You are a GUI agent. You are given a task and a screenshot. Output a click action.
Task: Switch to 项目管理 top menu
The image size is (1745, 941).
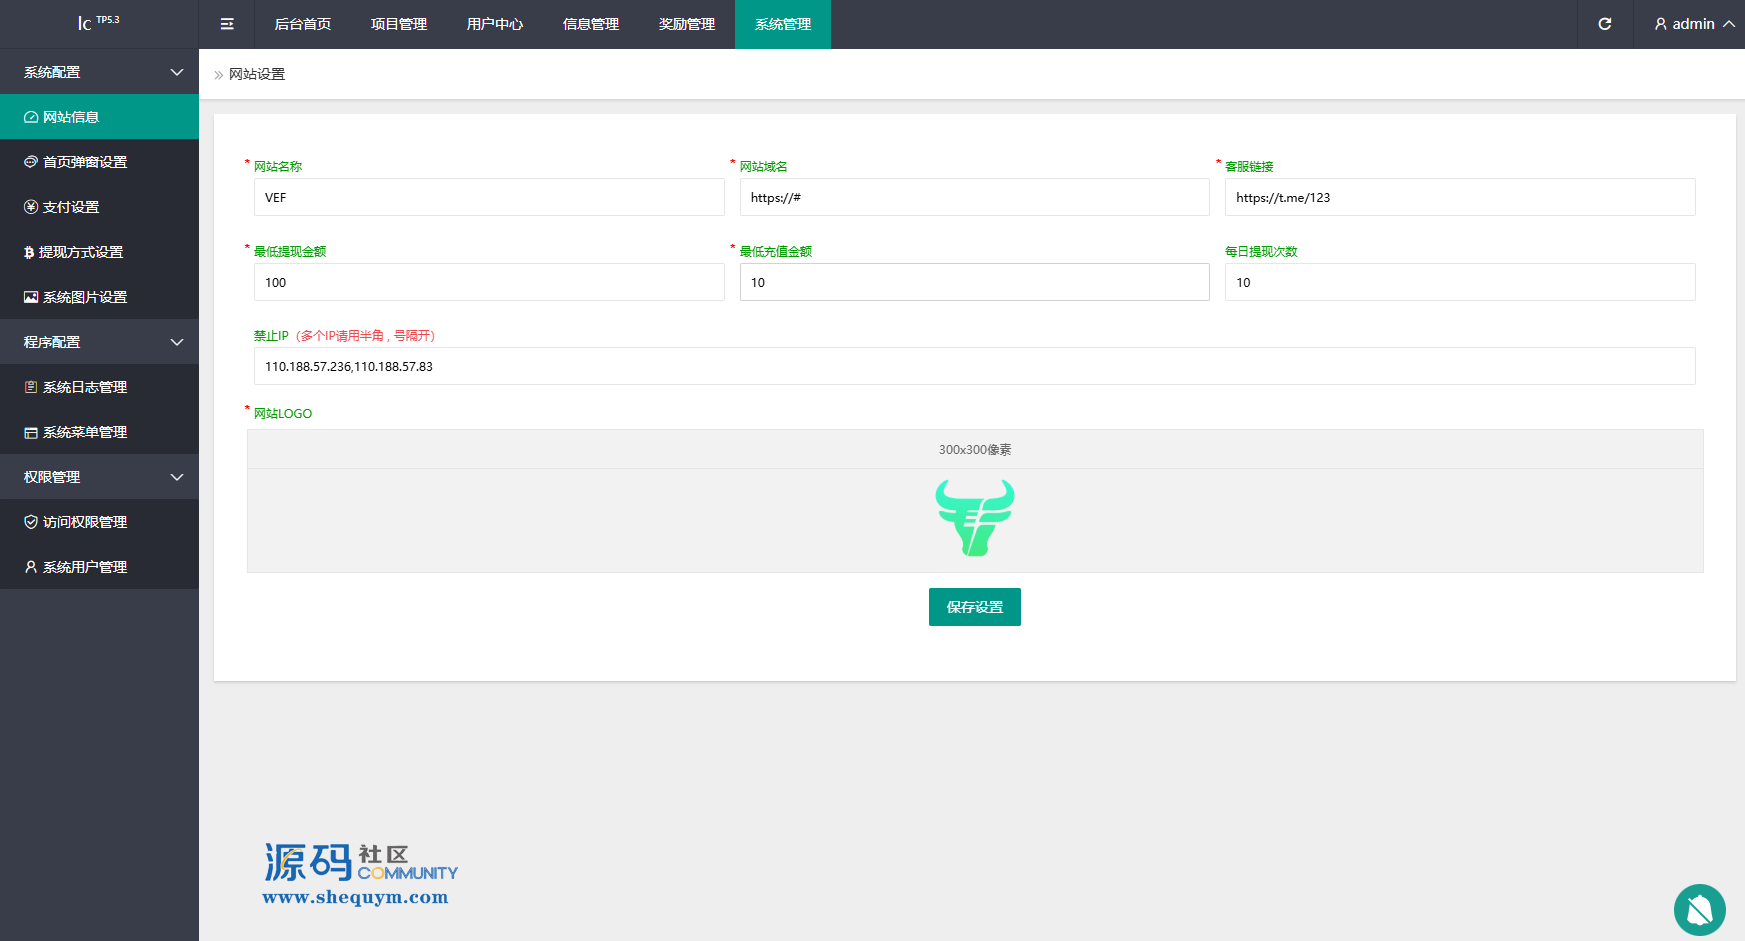[x=399, y=24]
